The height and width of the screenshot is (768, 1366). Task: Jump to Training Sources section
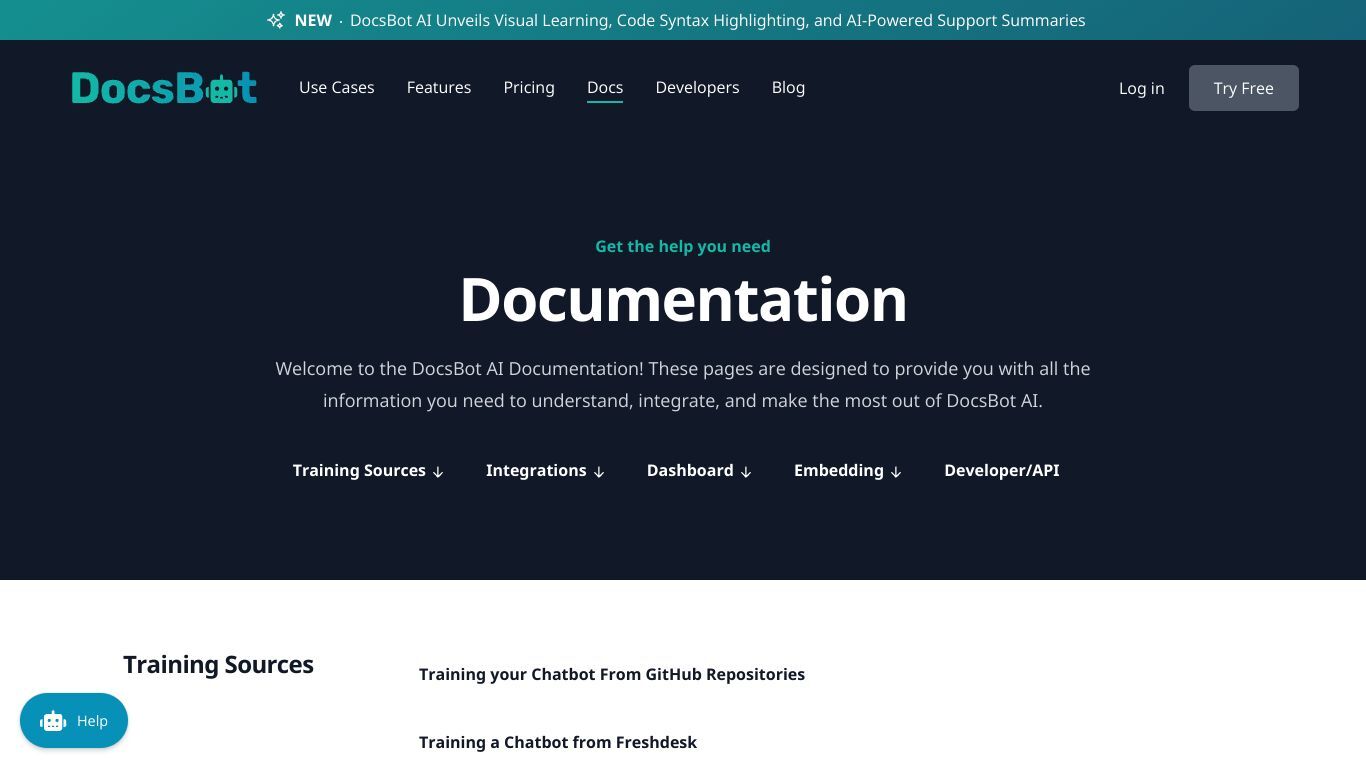coord(368,470)
